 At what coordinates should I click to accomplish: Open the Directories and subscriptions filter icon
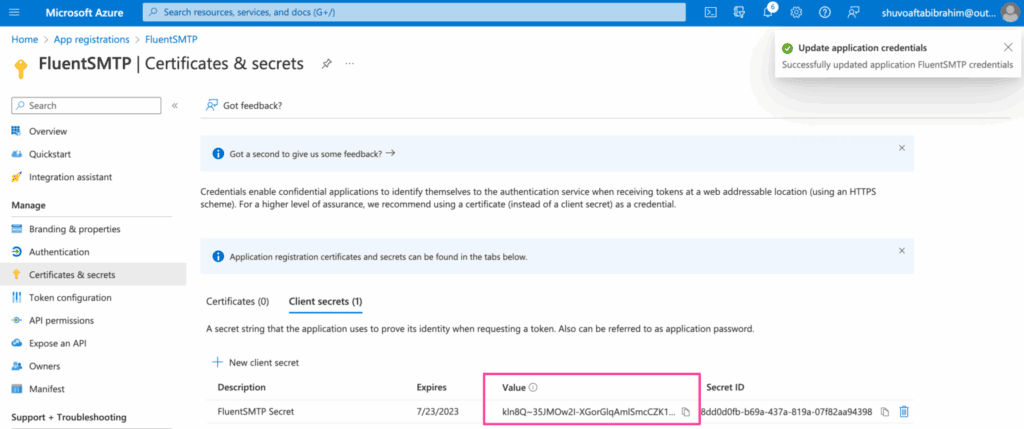[x=739, y=12]
